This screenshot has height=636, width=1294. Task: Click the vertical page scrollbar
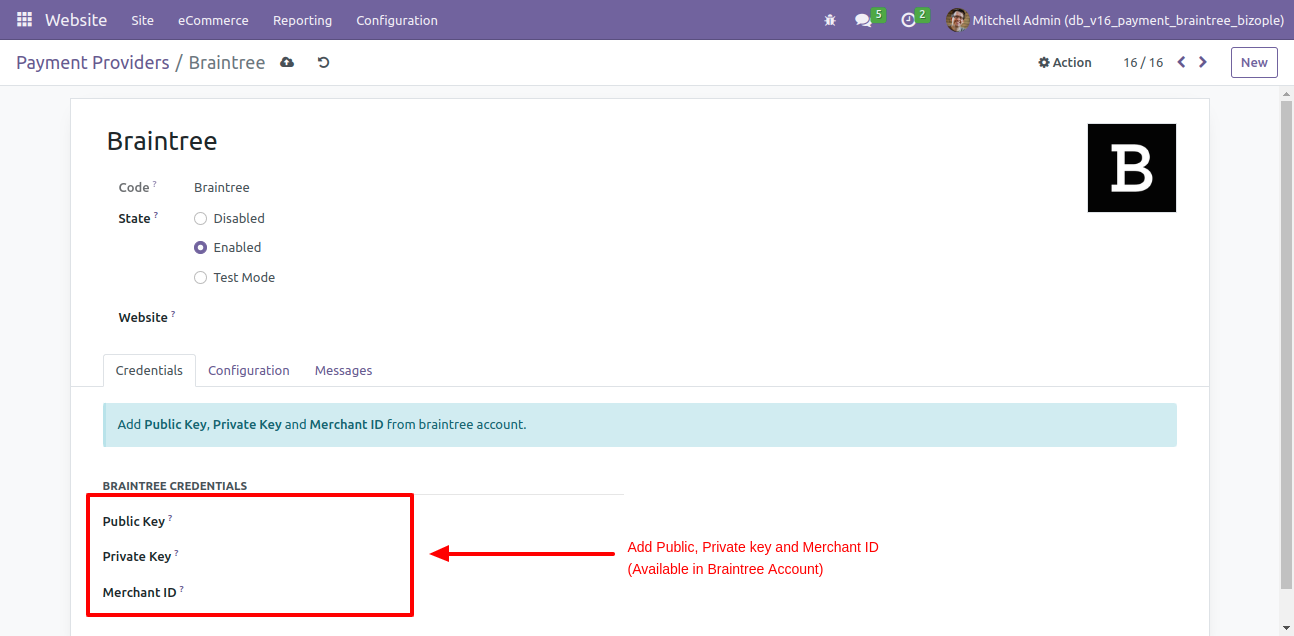(x=1286, y=345)
